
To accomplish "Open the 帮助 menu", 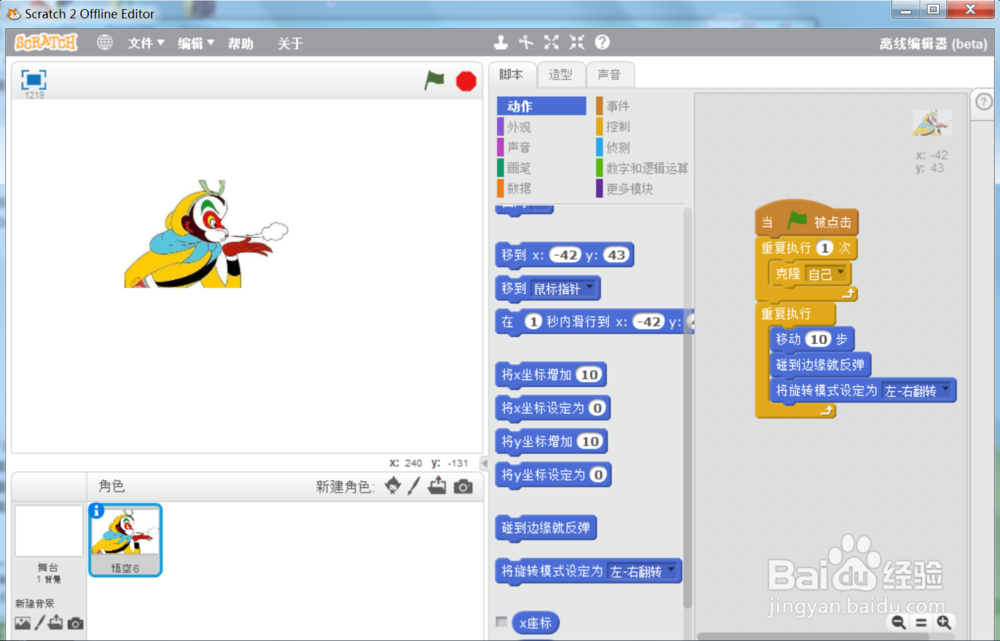I will (240, 43).
